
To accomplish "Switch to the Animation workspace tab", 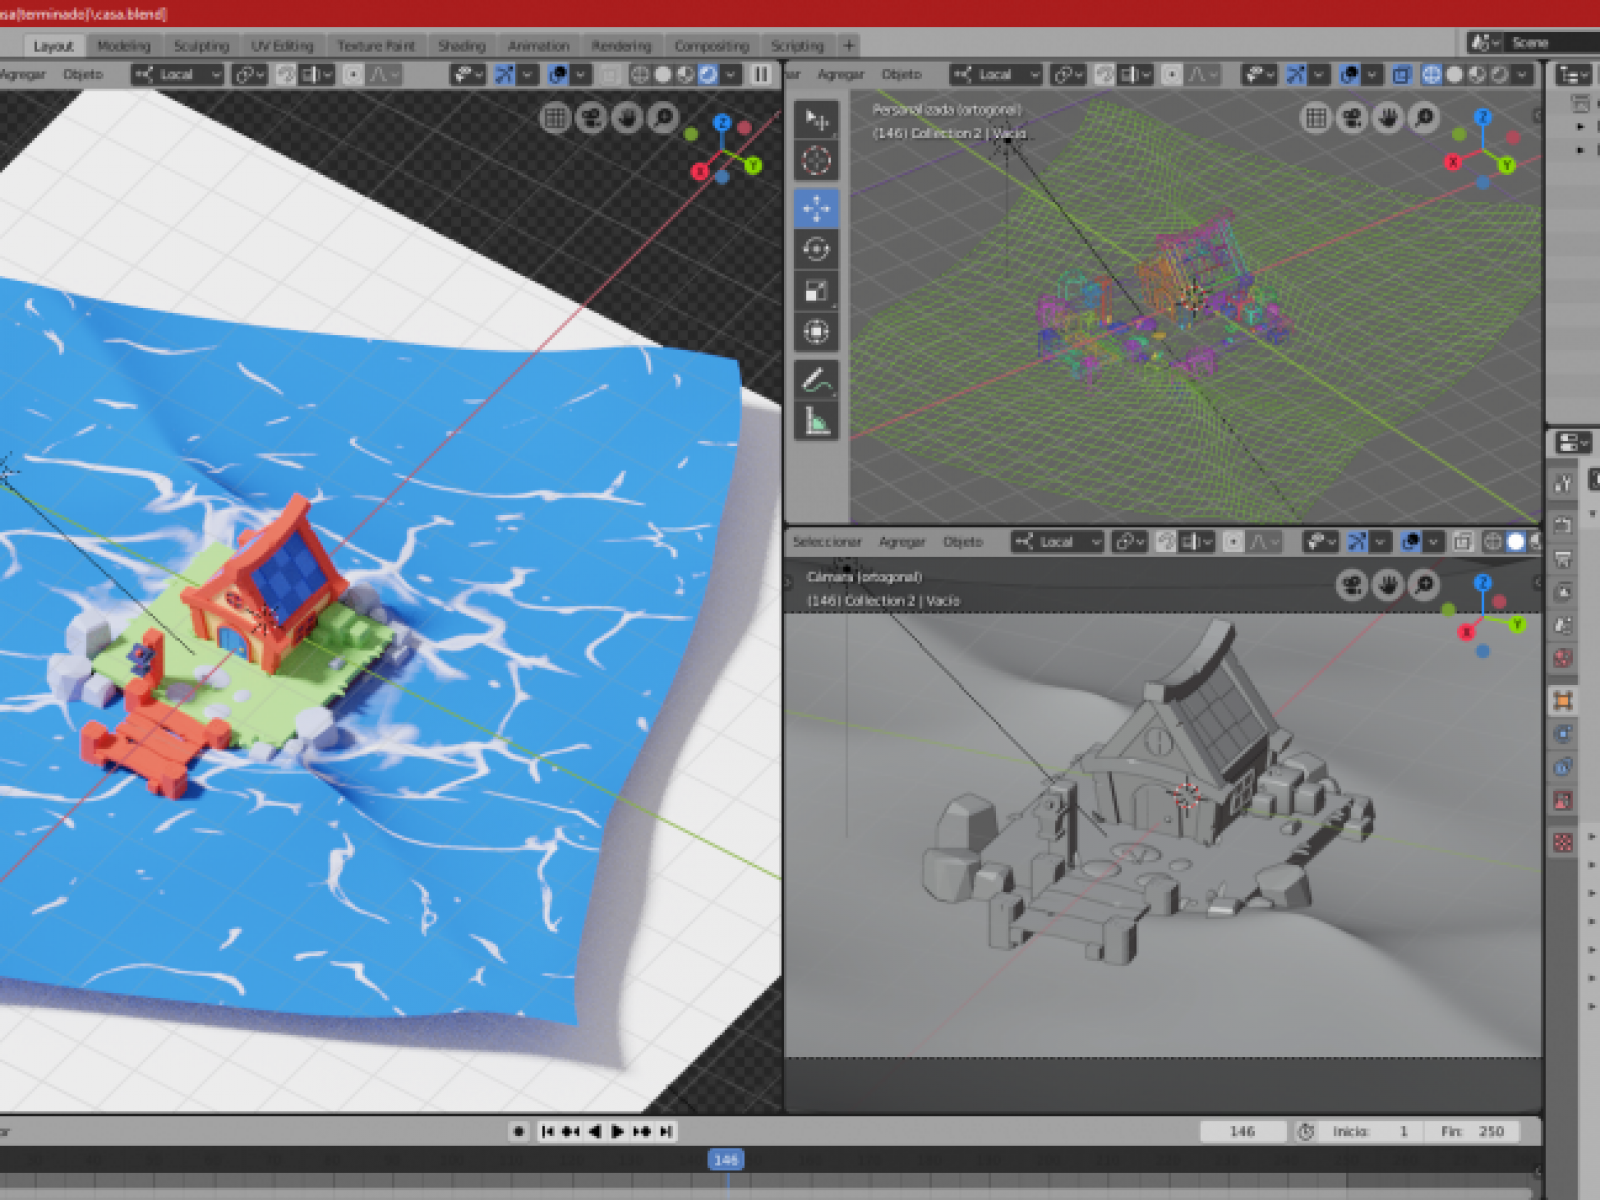I will point(538,46).
